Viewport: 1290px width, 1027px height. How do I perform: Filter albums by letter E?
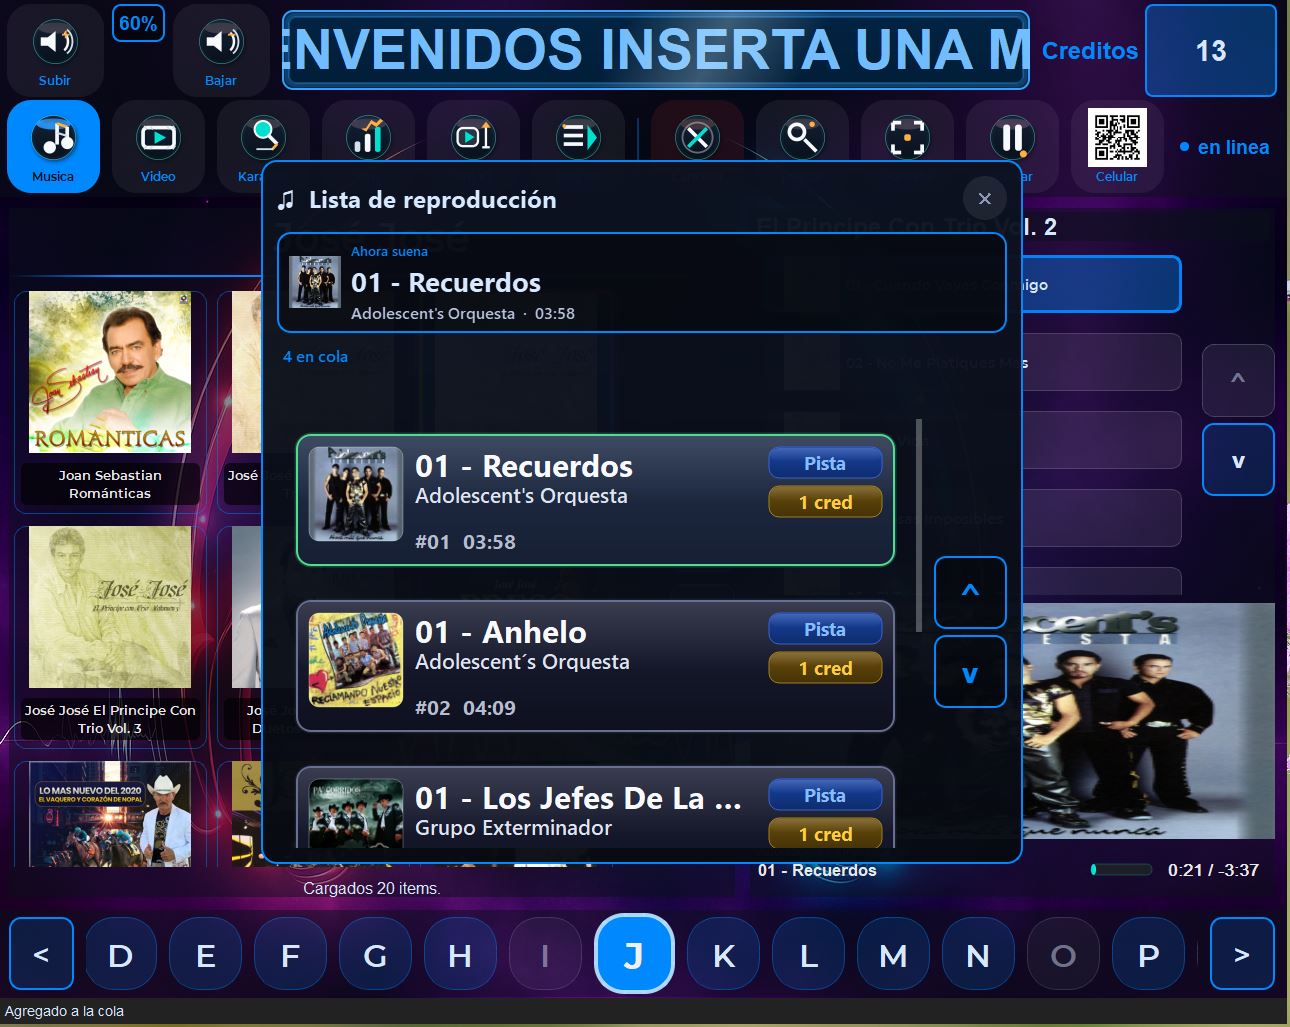pyautogui.click(x=206, y=956)
